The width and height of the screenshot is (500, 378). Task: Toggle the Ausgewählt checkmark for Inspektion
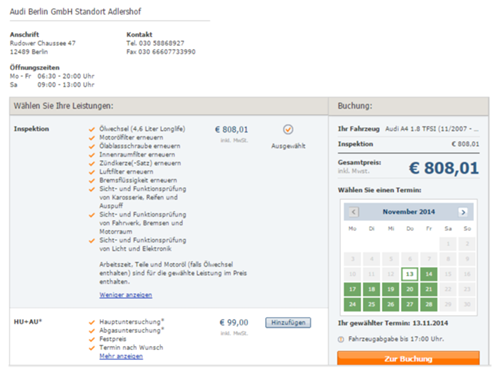288,129
